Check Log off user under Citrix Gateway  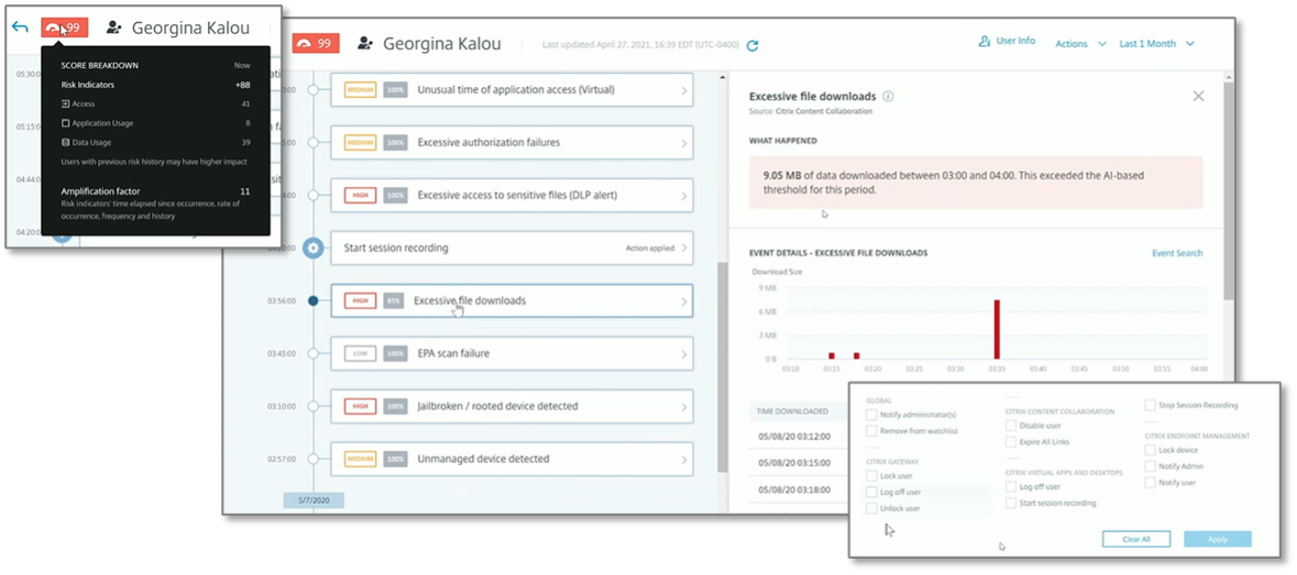(872, 492)
